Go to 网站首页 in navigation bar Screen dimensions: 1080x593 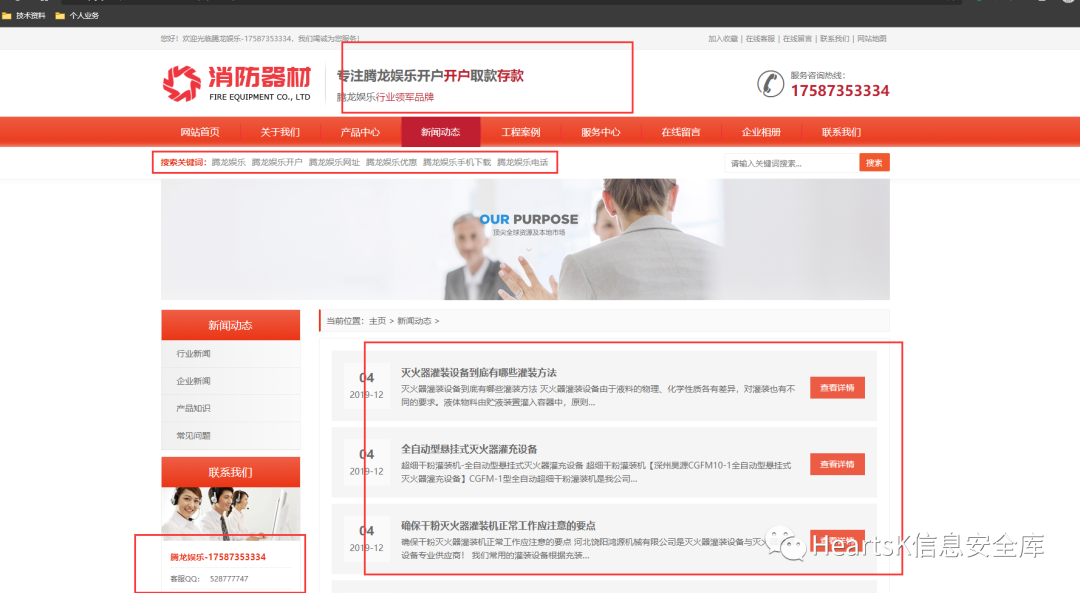tap(200, 132)
